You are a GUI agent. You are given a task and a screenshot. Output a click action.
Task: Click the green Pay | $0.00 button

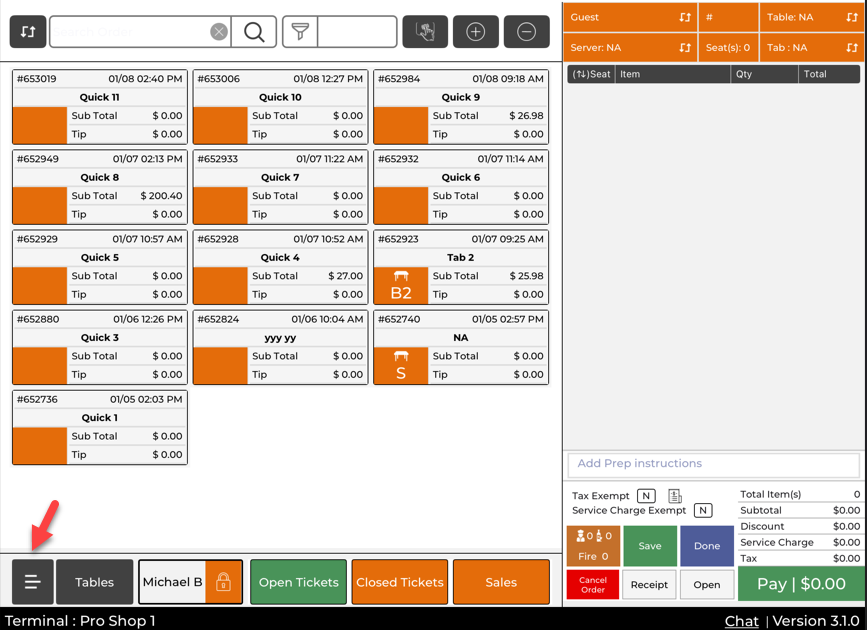pos(801,584)
